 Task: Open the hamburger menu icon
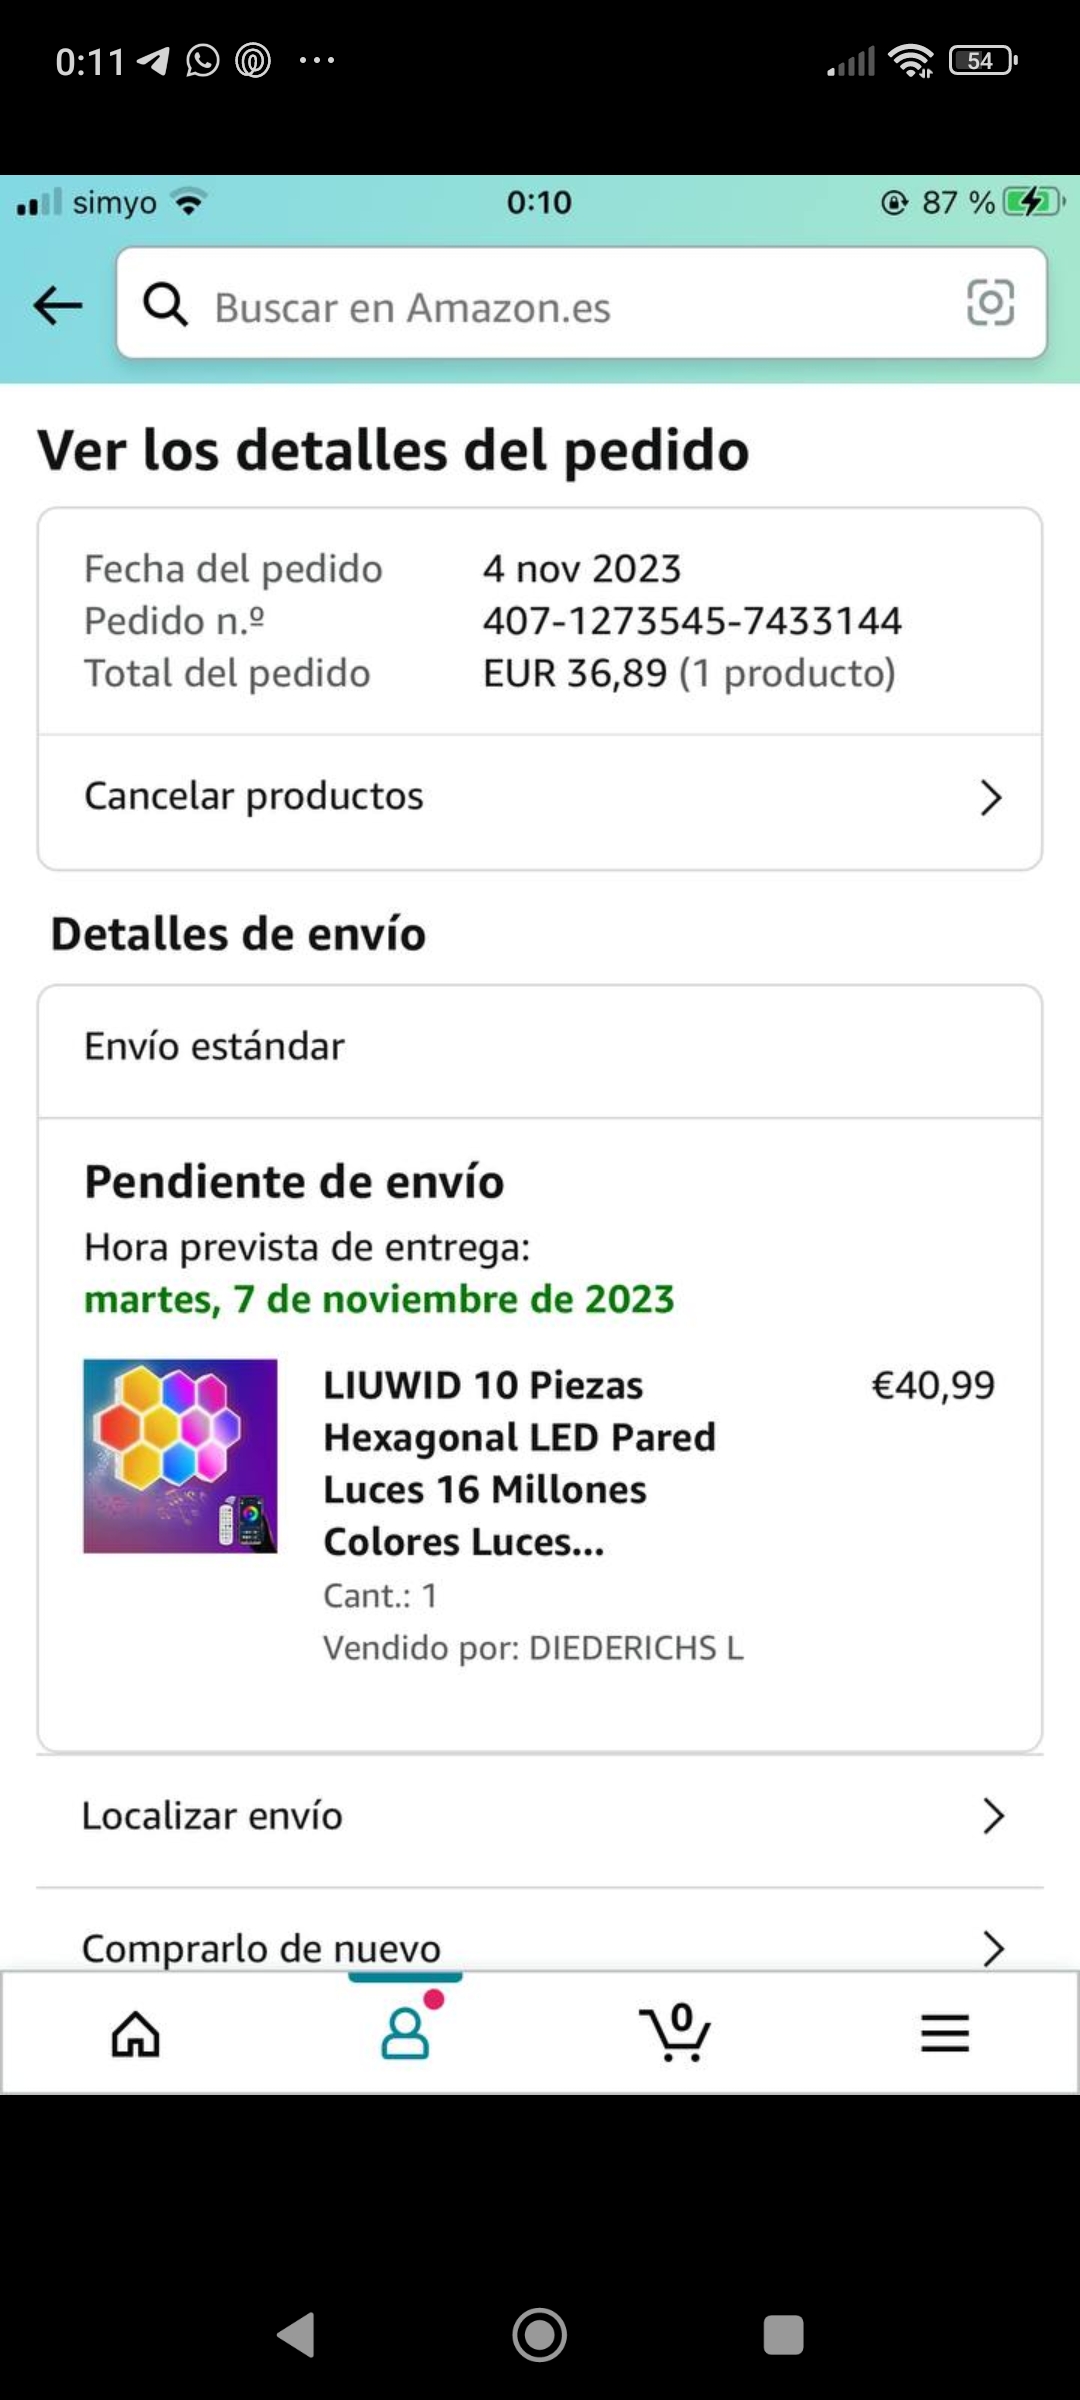(x=945, y=2033)
